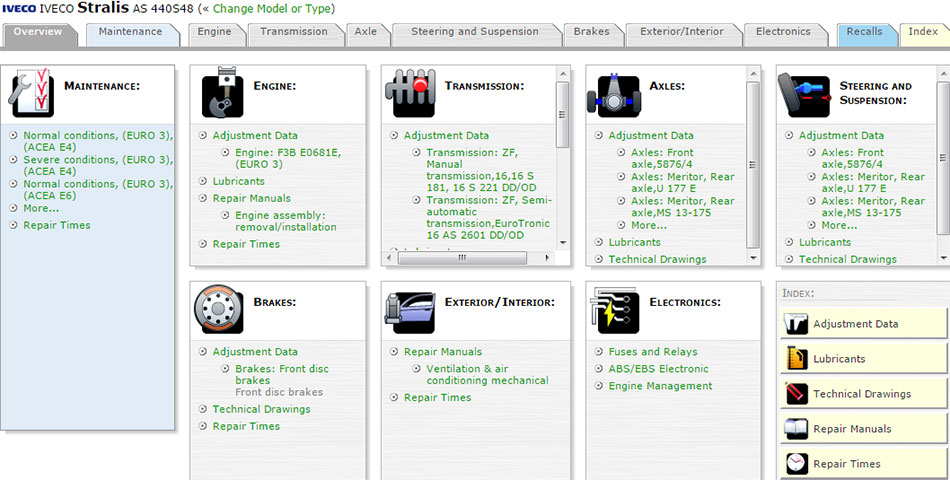Open Lubricants in Steering and Suspension panel
This screenshot has width=950, height=480.
click(x=825, y=242)
